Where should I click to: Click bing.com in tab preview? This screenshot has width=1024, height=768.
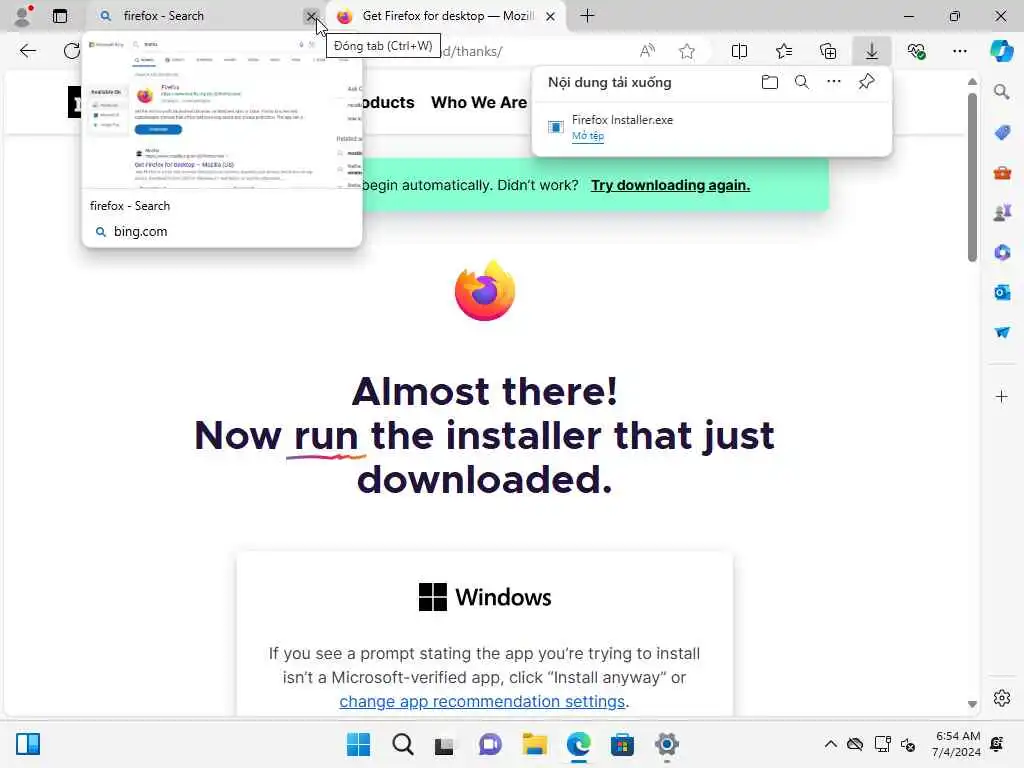(140, 231)
